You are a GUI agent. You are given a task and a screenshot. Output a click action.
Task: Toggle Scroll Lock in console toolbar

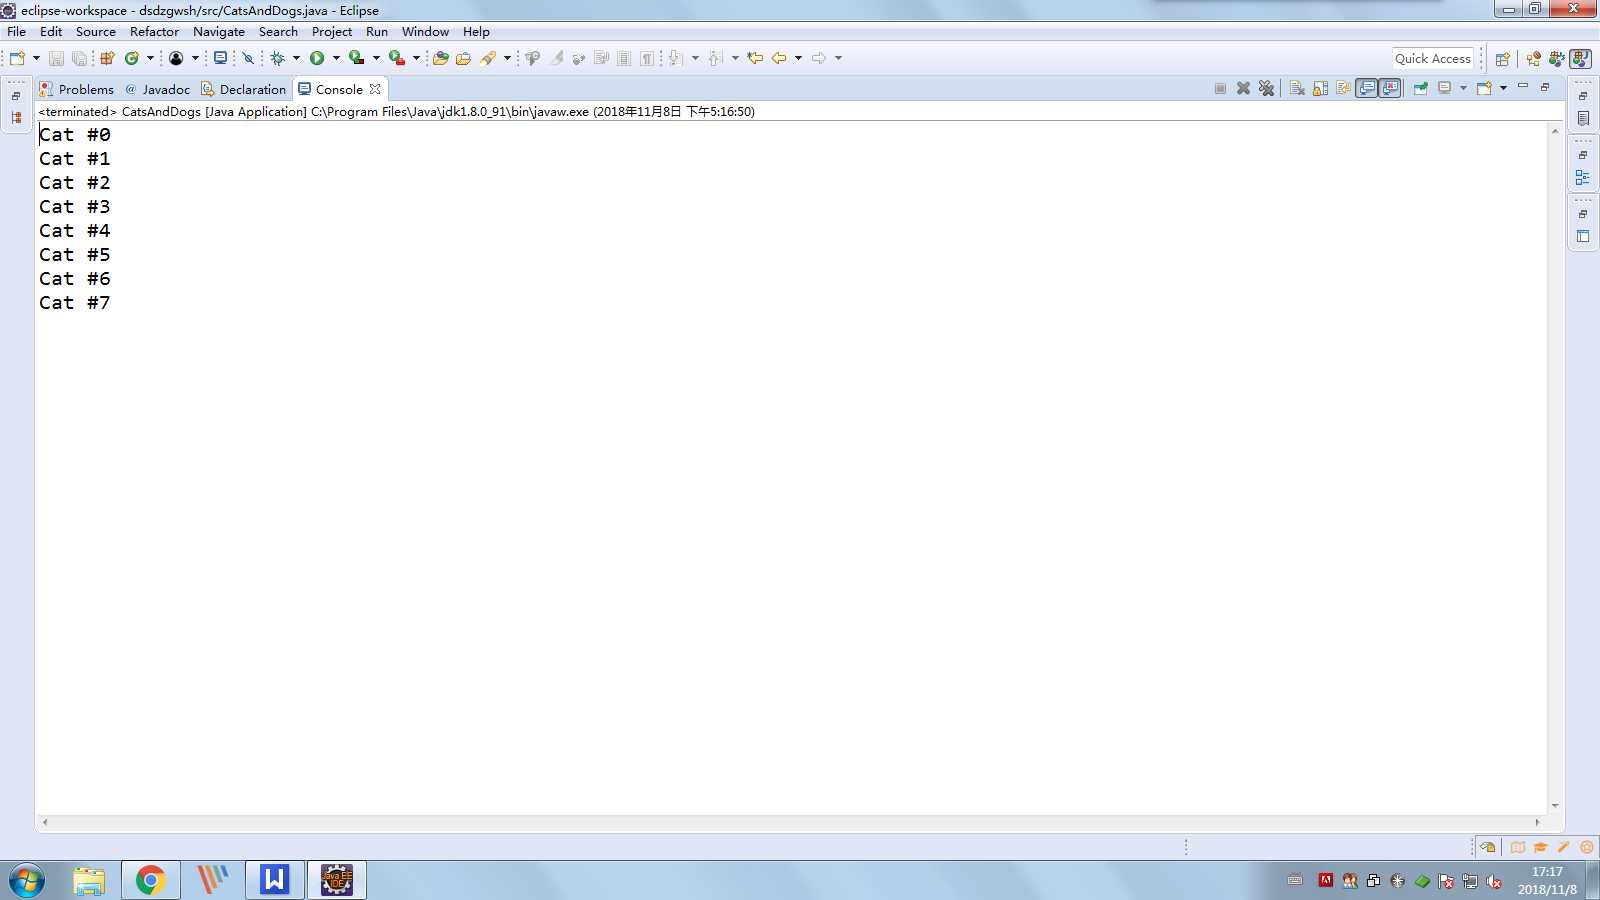(x=1320, y=88)
